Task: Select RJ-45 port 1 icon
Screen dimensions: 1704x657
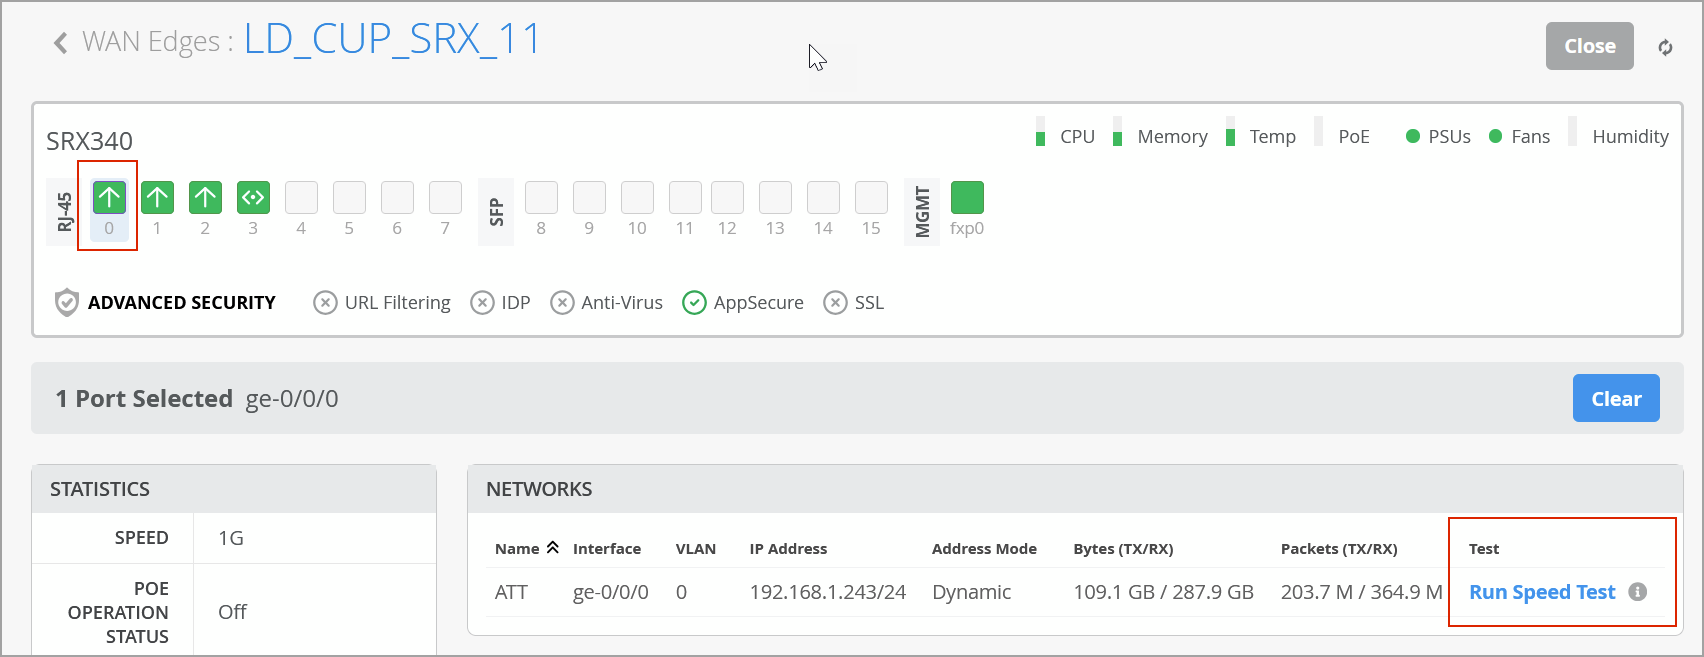Action: point(157,198)
